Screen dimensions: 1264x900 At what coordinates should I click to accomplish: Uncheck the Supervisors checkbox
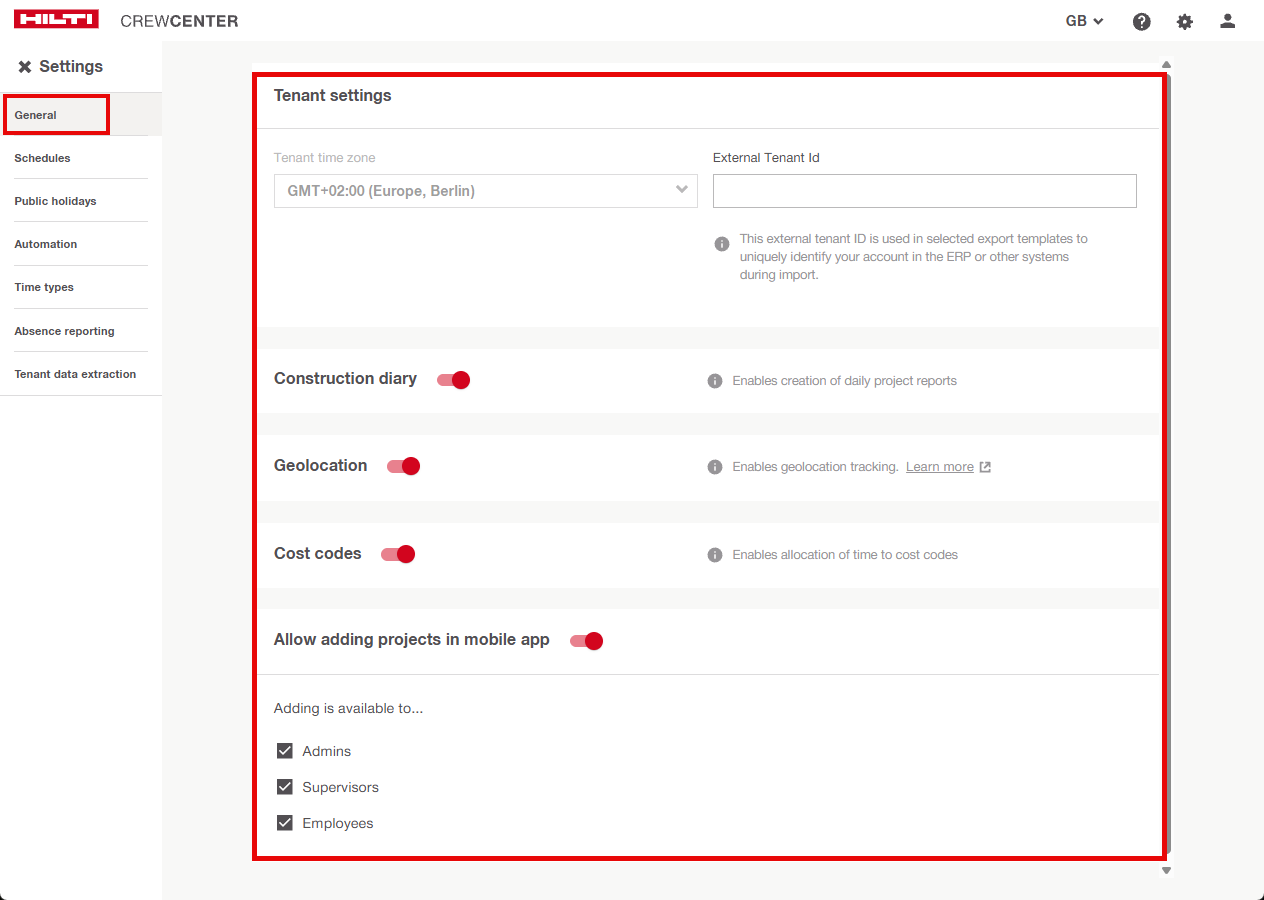[x=285, y=787]
